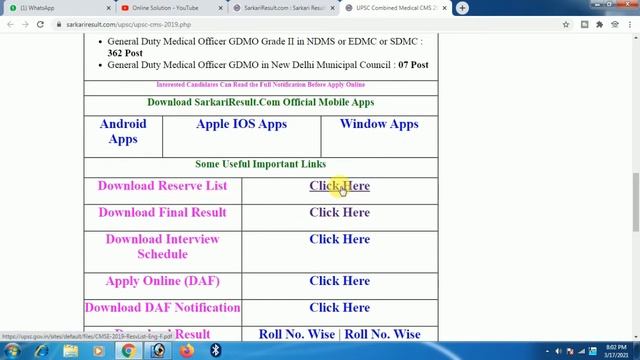
Task: Click the square toolbar icon beside the star
Action: tap(584, 24)
